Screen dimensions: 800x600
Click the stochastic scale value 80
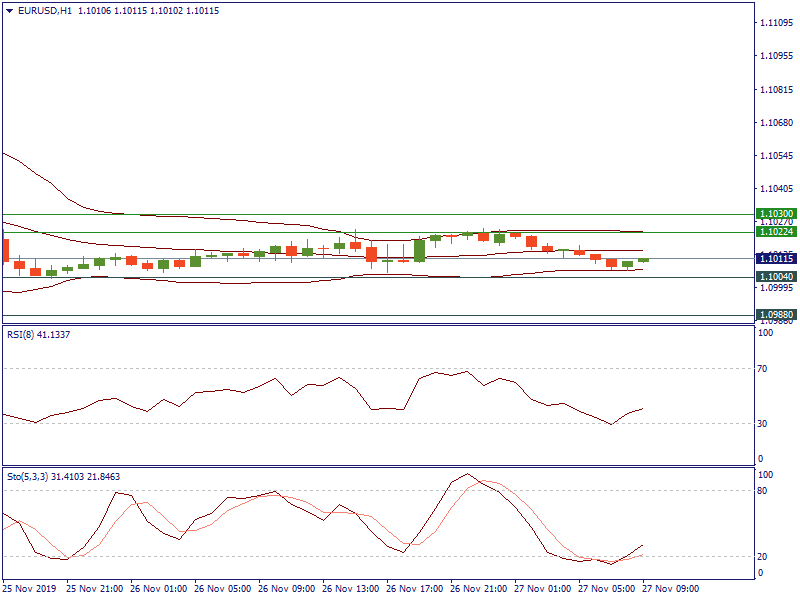tap(765, 491)
